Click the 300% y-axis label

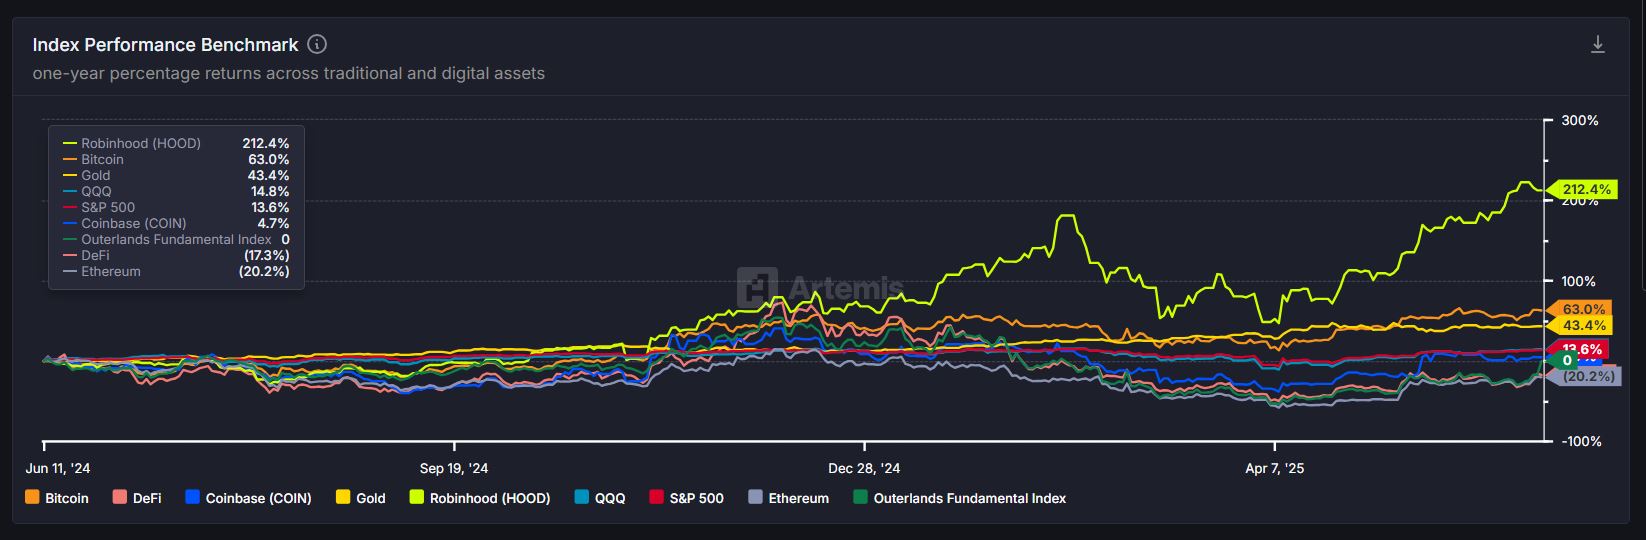click(x=1580, y=120)
